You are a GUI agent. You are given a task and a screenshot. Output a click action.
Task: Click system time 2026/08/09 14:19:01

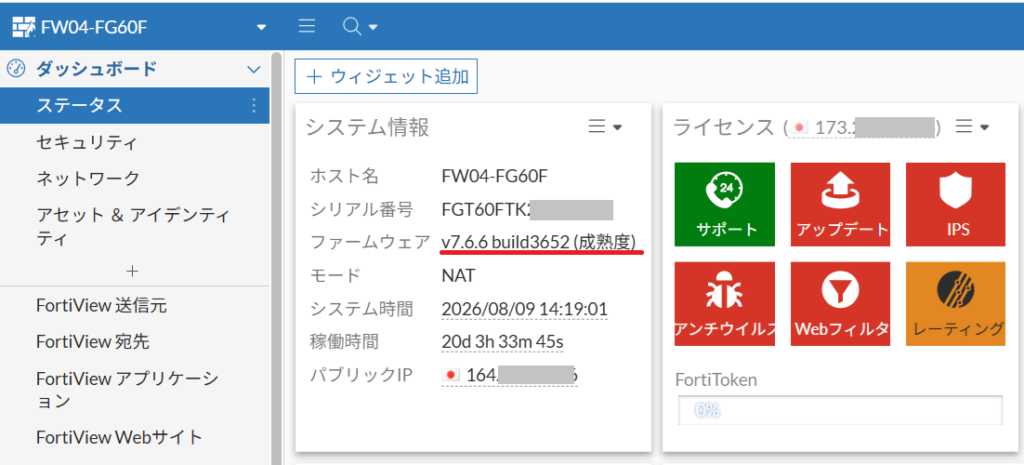point(524,308)
